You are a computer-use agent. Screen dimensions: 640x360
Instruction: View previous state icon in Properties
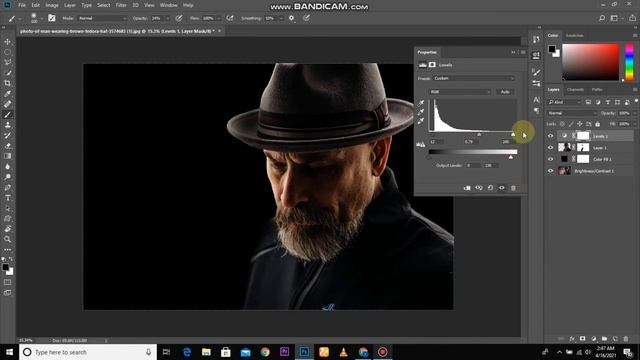coord(479,188)
